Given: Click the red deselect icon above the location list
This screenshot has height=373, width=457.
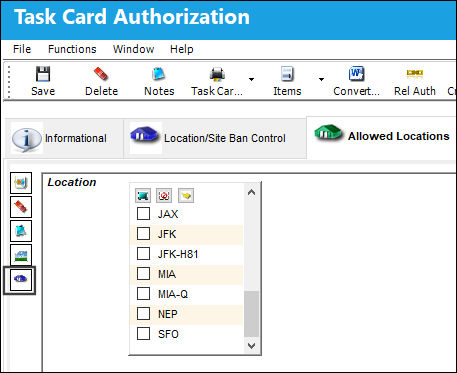Looking at the screenshot, I should point(164,195).
